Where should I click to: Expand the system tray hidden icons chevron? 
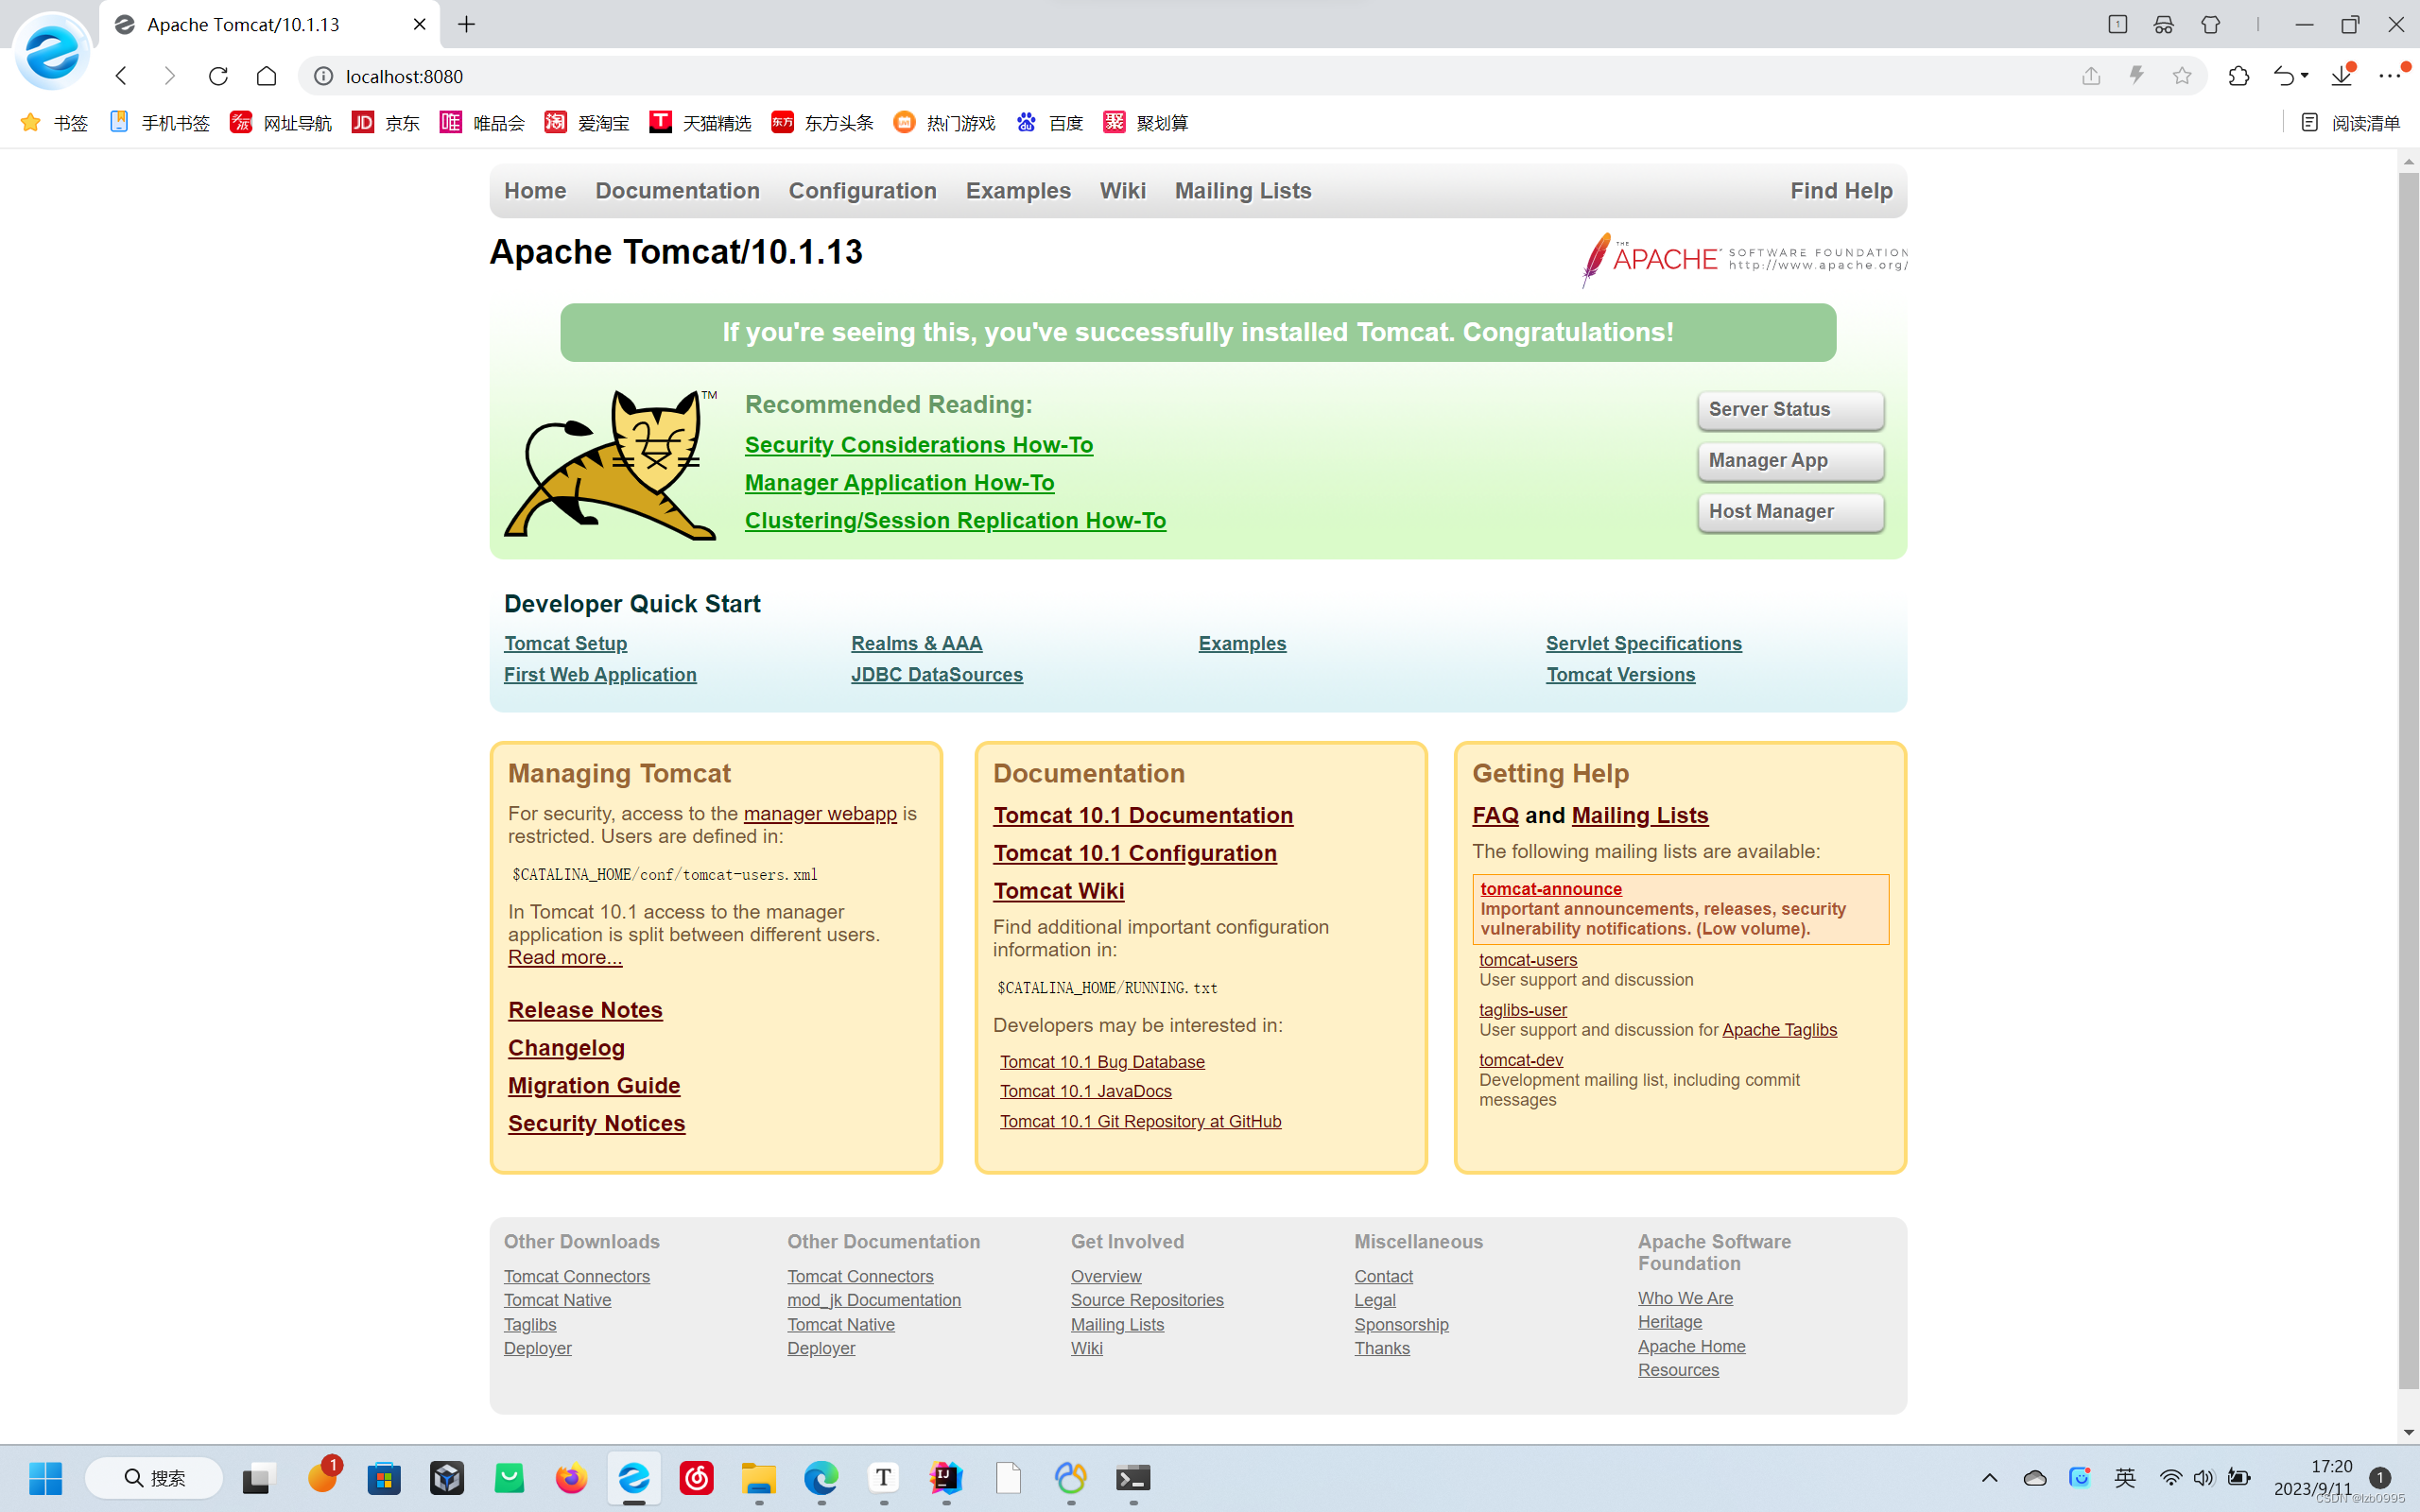[x=1989, y=1478]
